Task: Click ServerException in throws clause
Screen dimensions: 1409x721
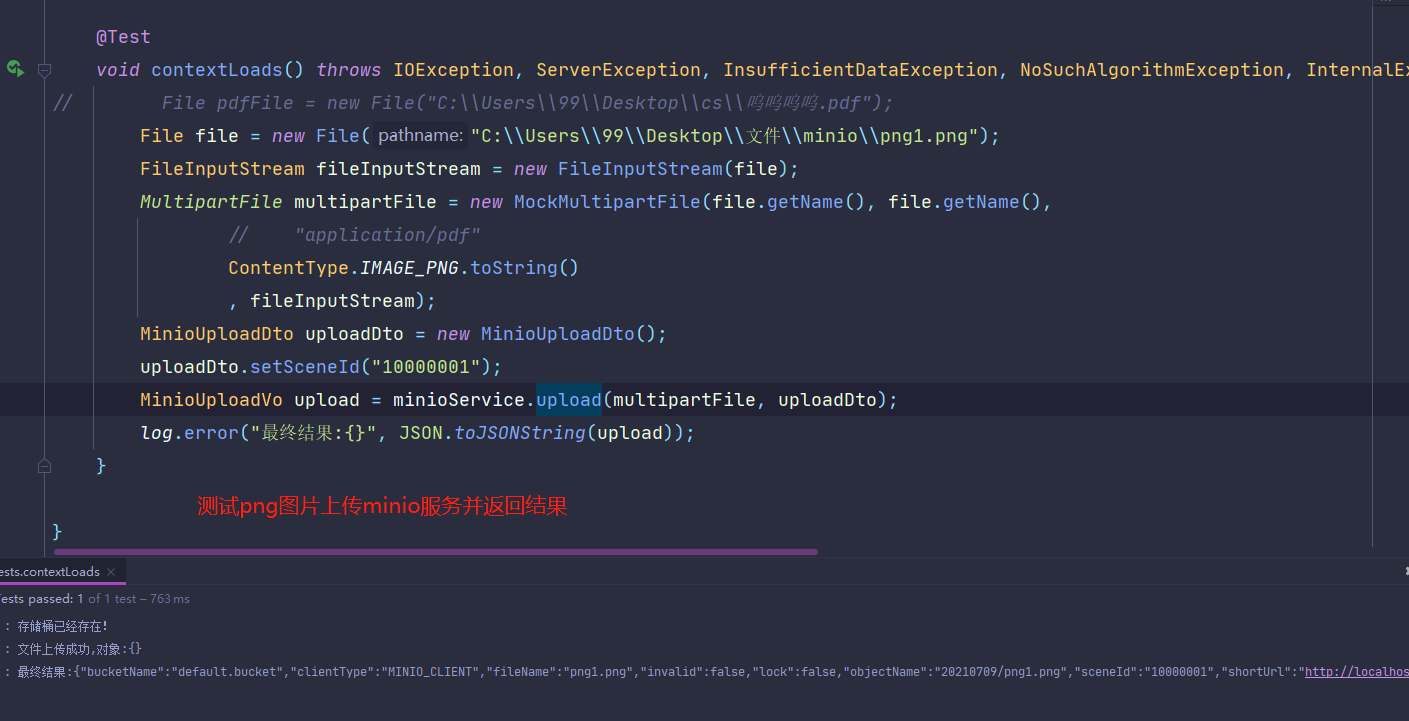Action: 619,70
